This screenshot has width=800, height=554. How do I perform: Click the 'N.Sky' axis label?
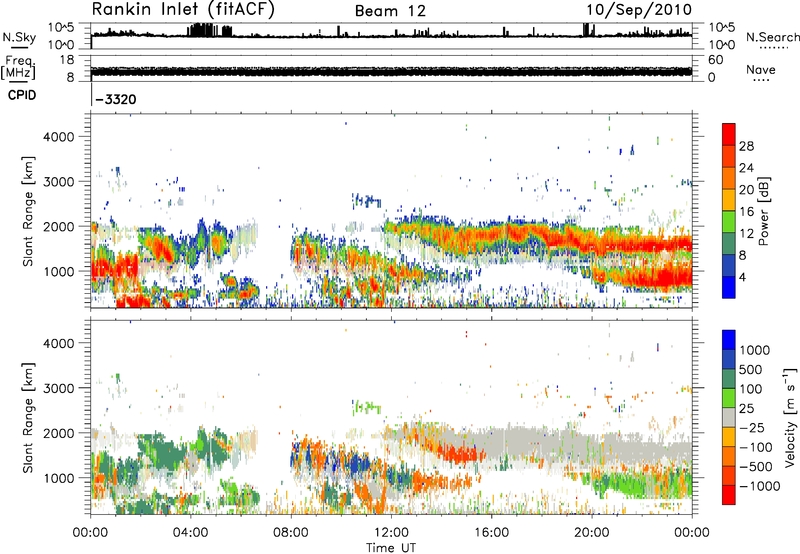coord(19,37)
